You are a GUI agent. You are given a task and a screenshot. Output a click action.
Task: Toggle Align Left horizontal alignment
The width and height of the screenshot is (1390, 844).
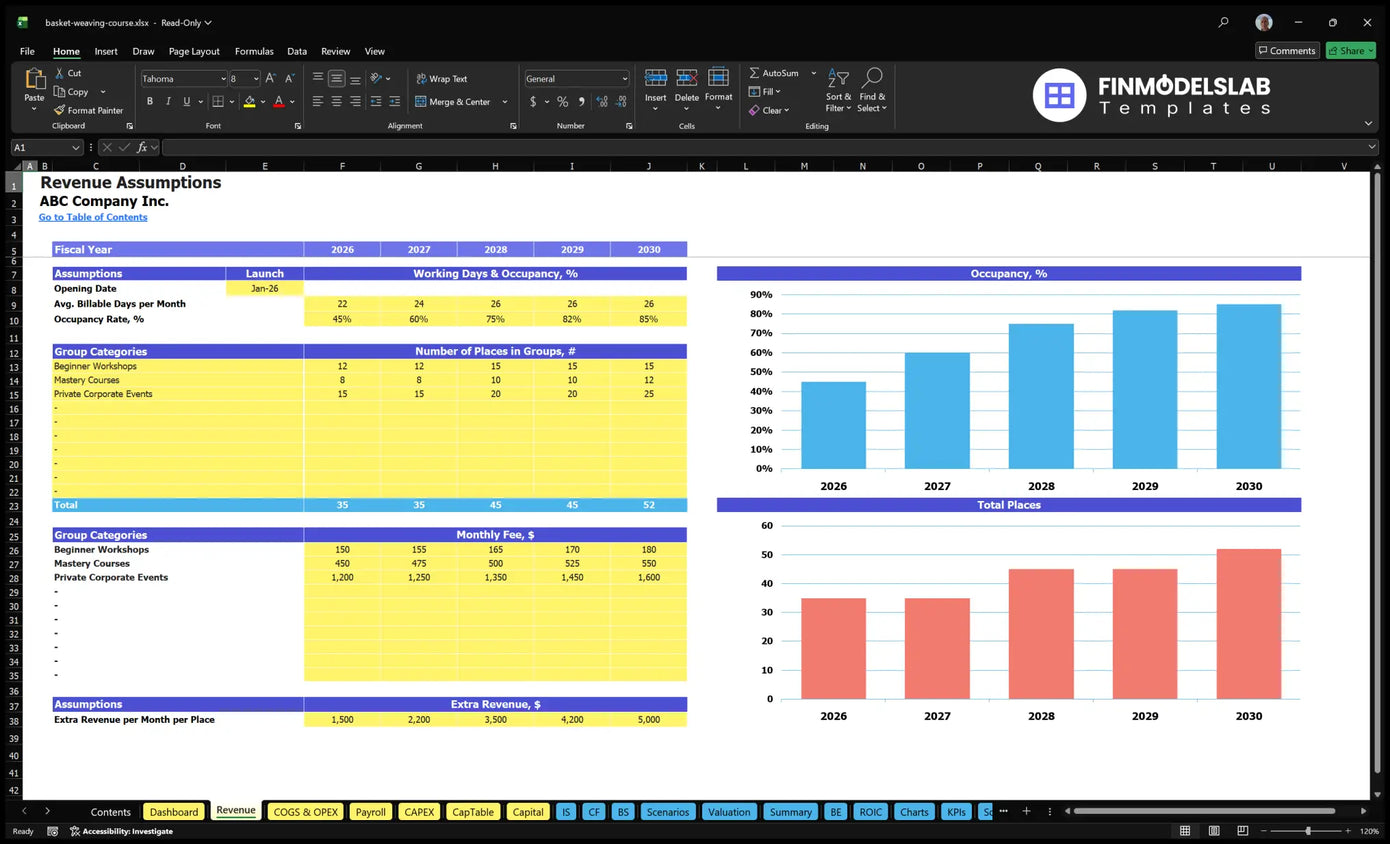point(318,101)
